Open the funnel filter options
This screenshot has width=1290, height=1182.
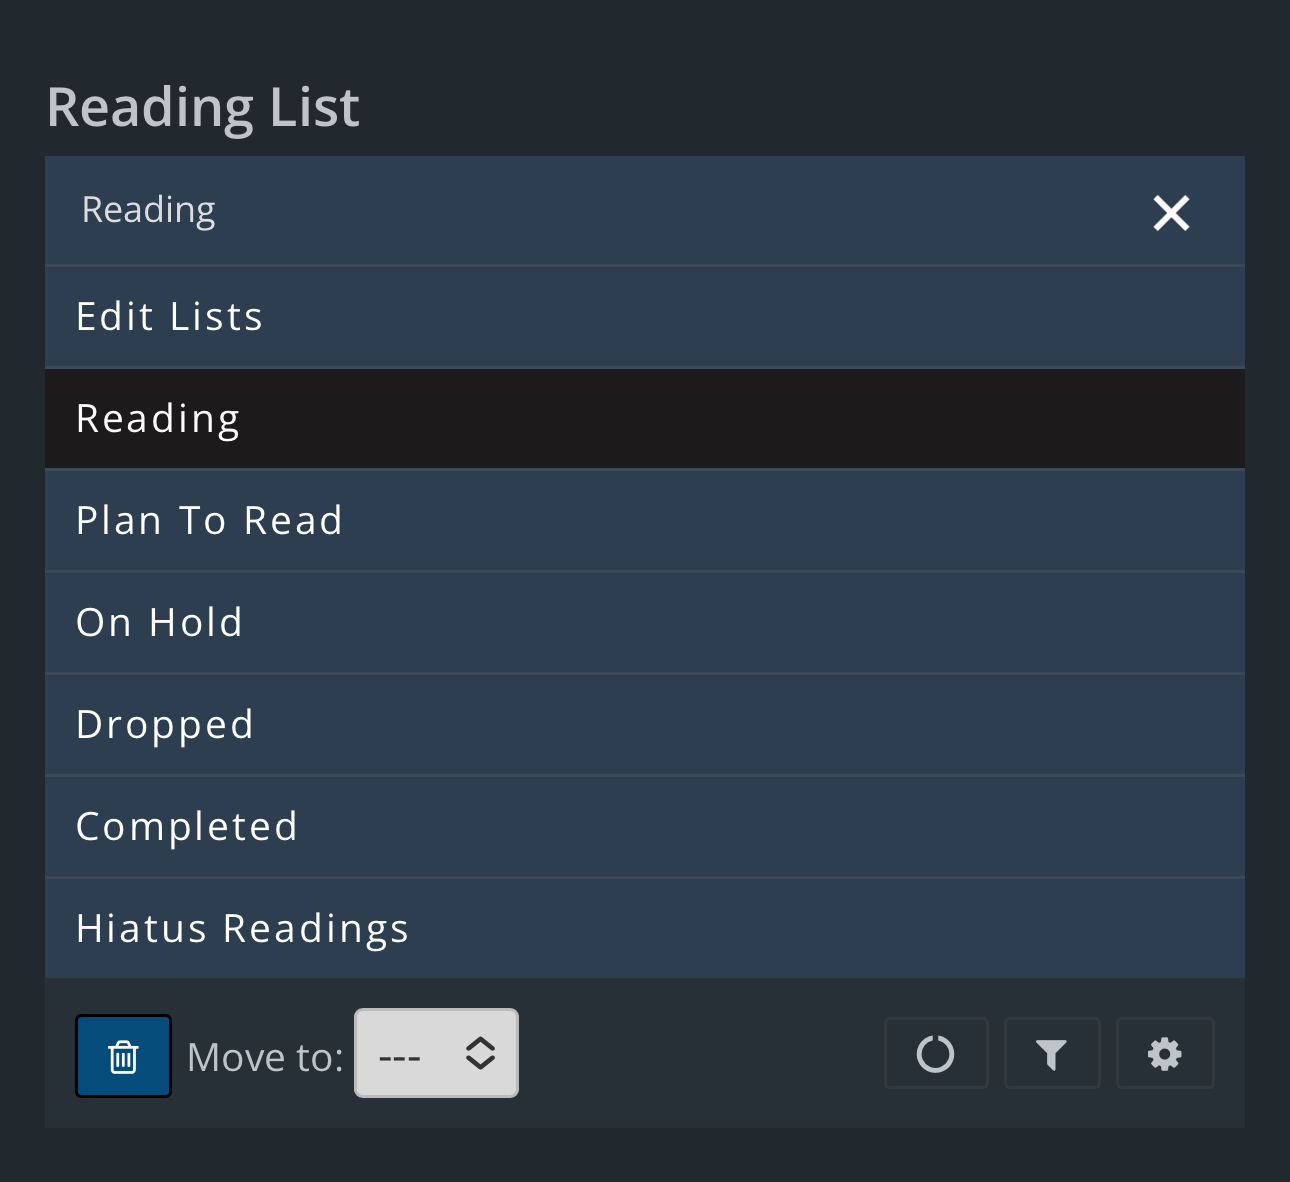coord(1051,1054)
